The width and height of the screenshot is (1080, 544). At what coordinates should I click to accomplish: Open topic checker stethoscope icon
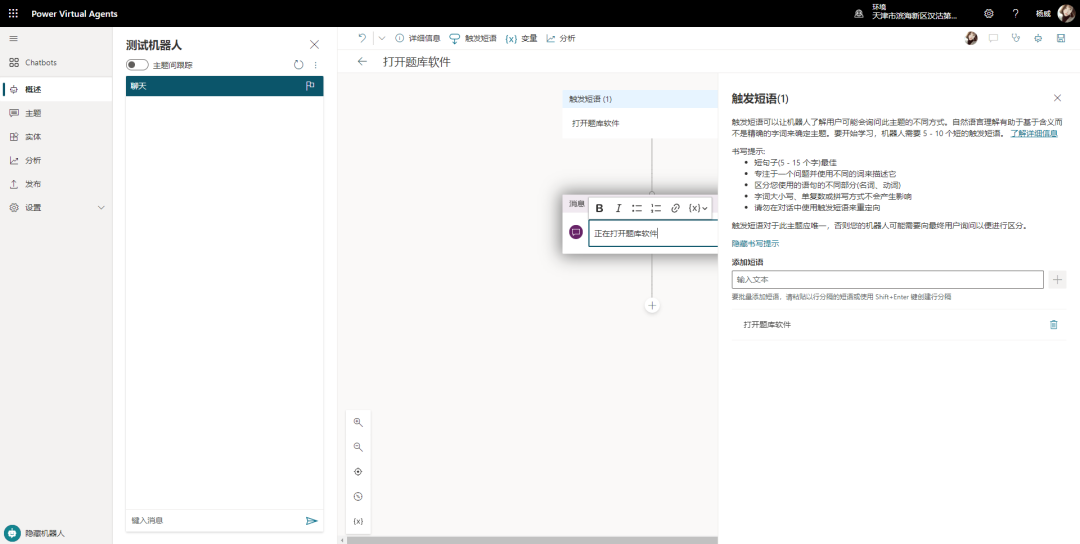click(1015, 39)
